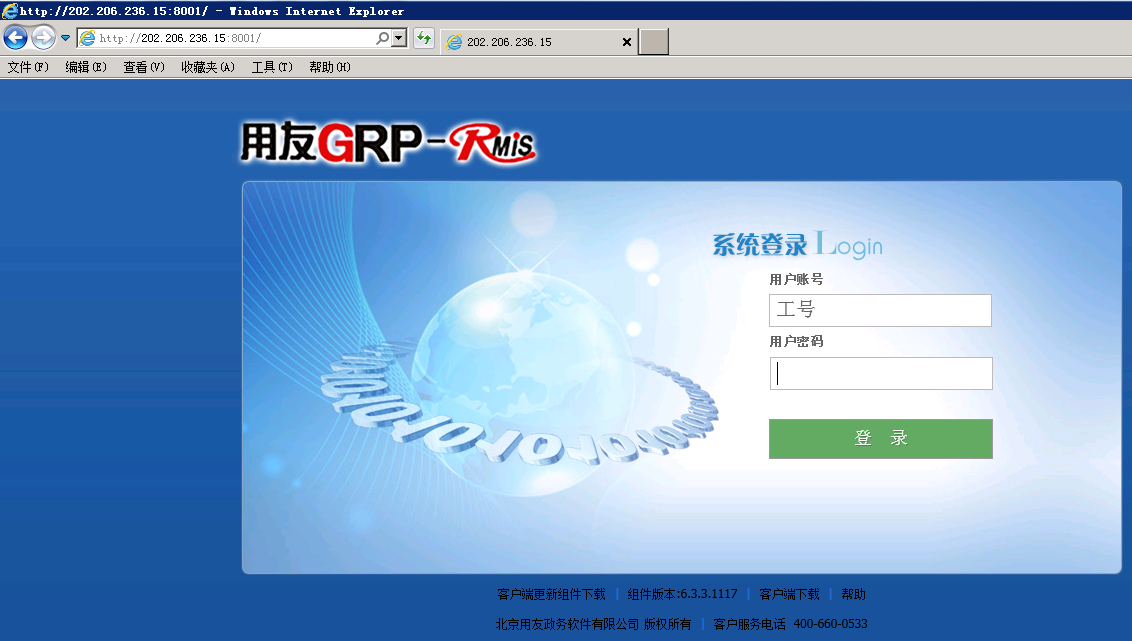Click the 用户账号 field showing 工号
1132x641 pixels.
pos(880,310)
